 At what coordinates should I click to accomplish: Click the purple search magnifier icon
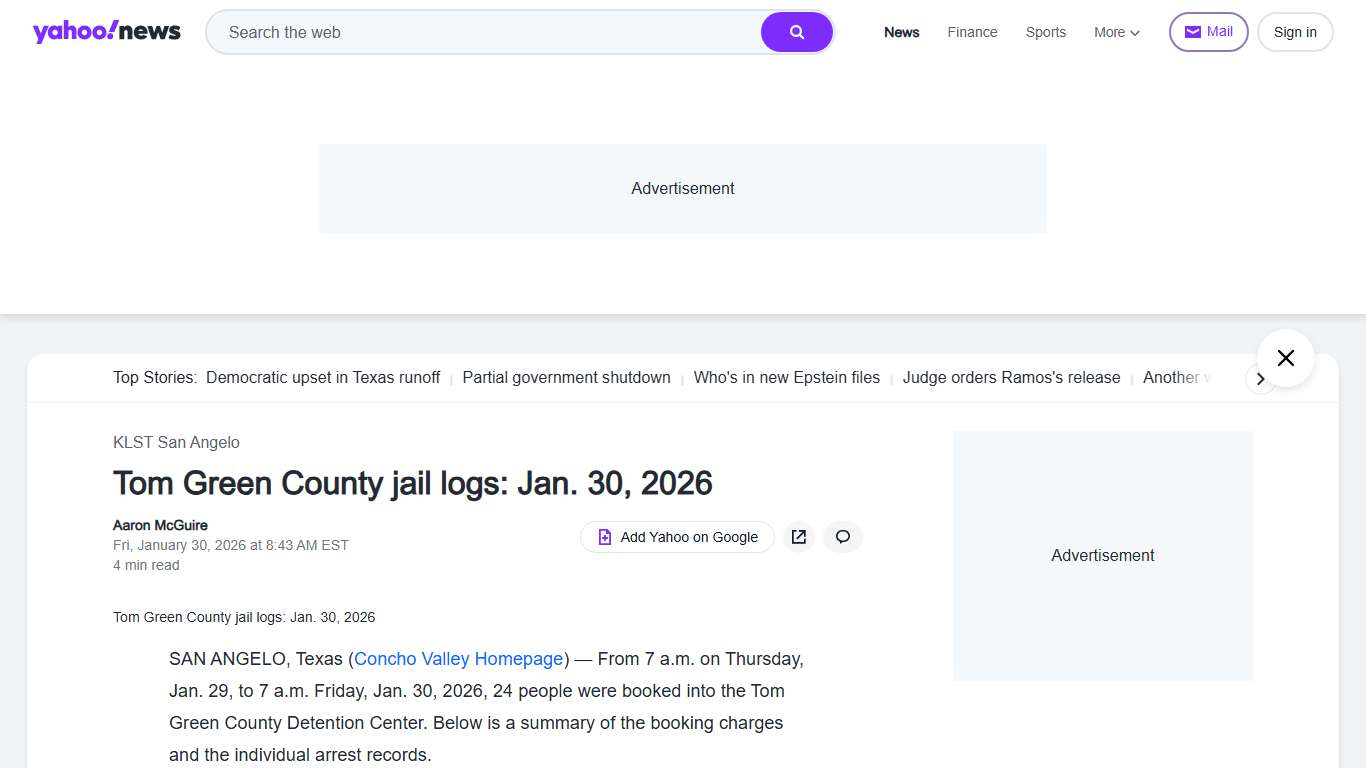pyautogui.click(x=796, y=31)
